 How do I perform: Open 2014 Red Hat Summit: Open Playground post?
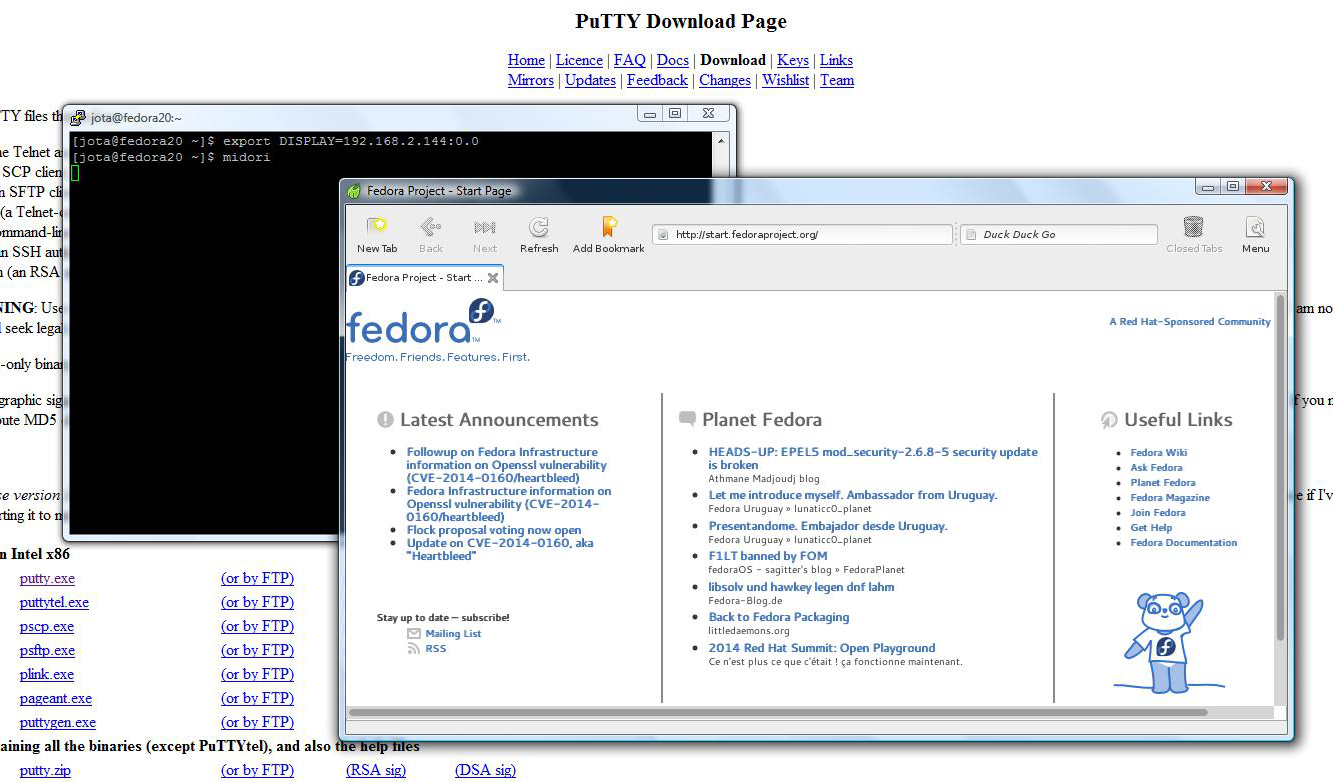822,648
